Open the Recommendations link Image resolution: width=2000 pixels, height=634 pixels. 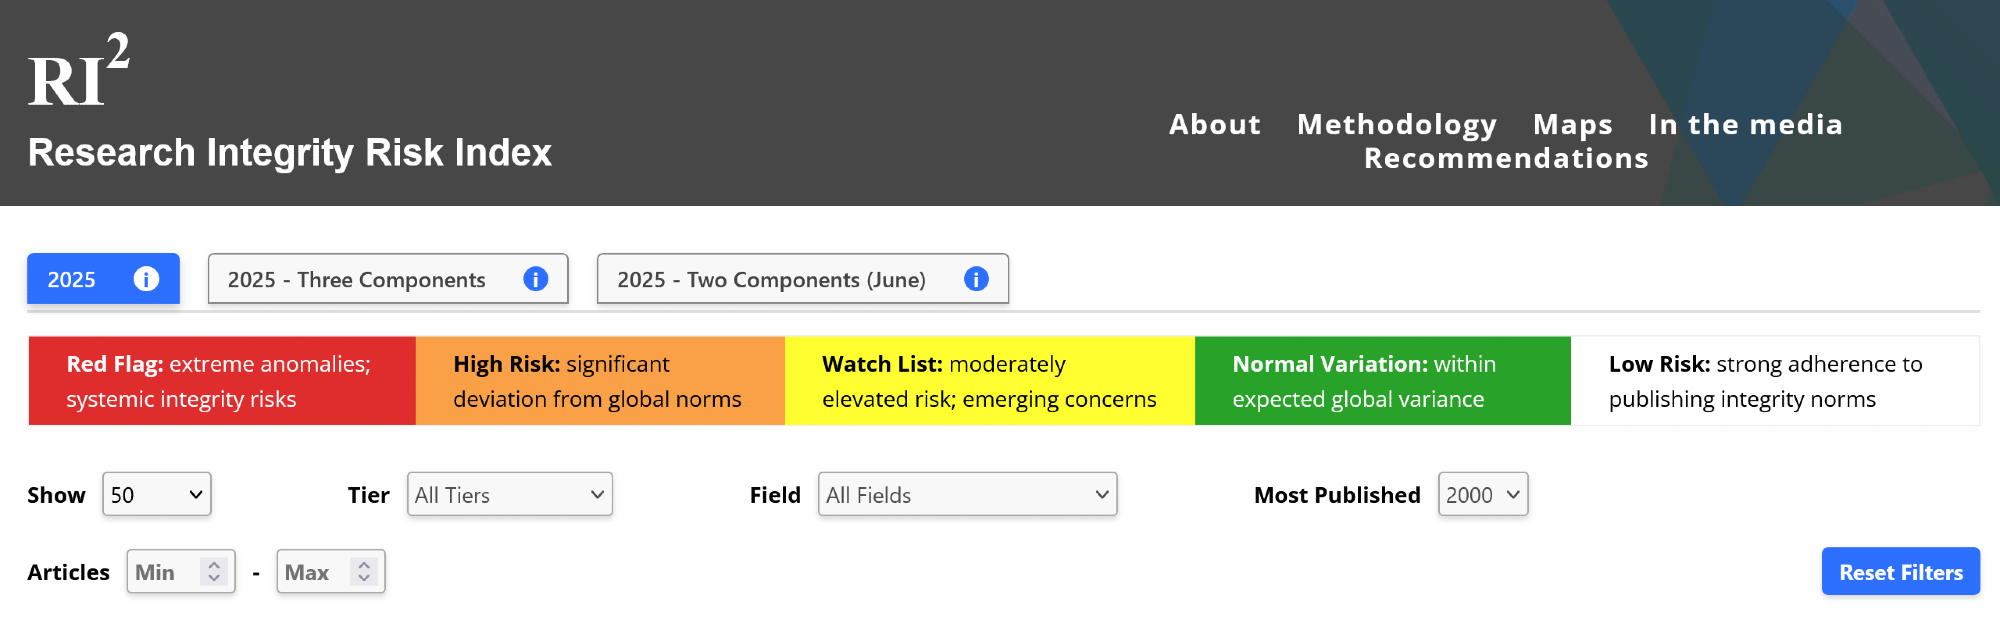1506,158
